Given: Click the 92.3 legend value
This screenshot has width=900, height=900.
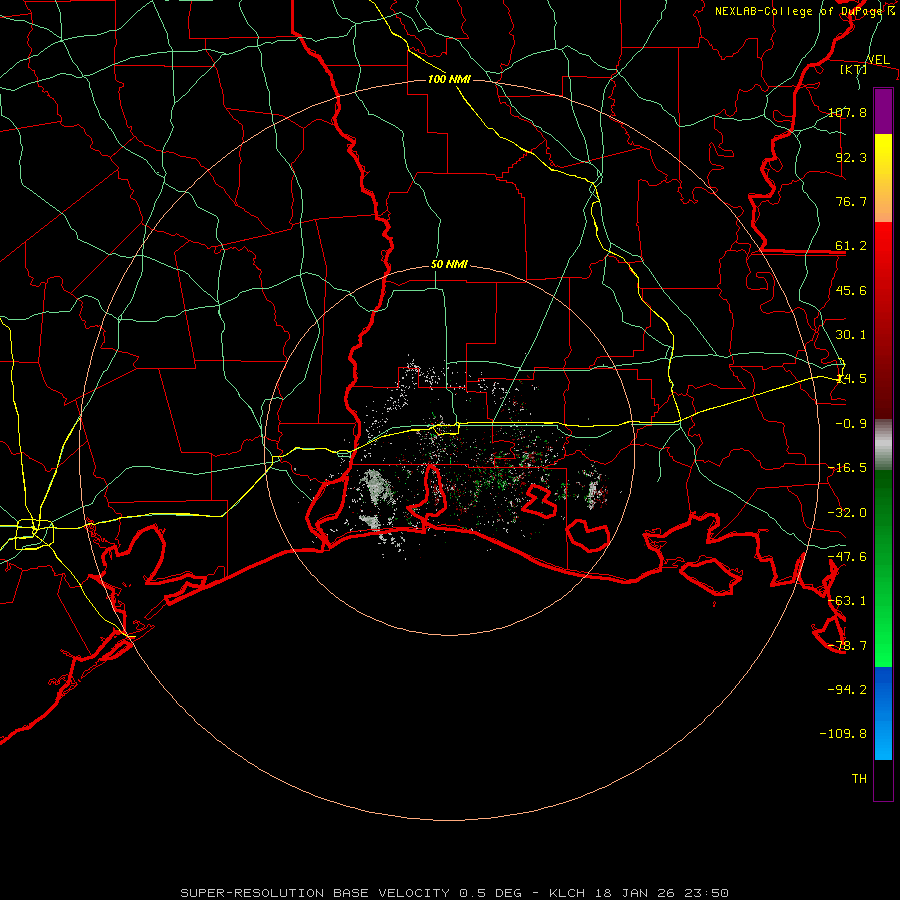Looking at the screenshot, I should (x=851, y=157).
